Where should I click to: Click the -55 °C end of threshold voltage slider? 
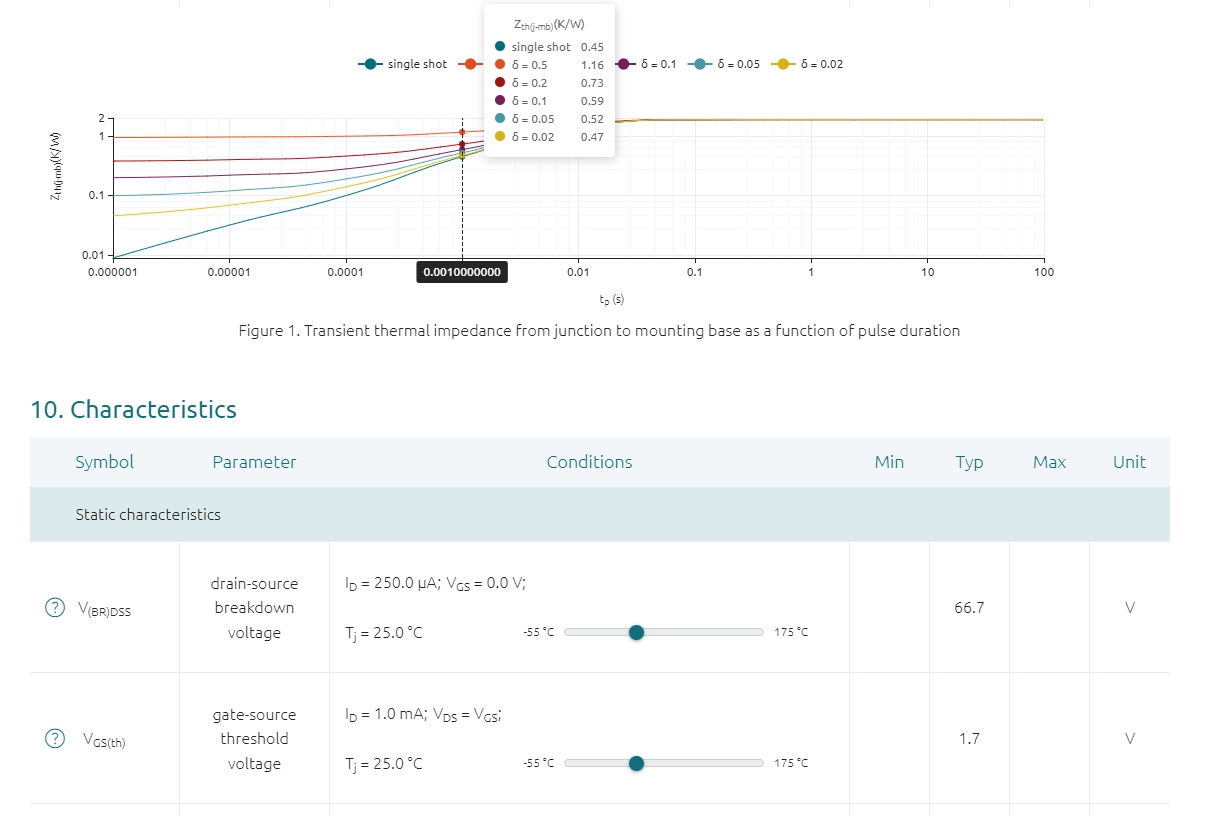[538, 763]
